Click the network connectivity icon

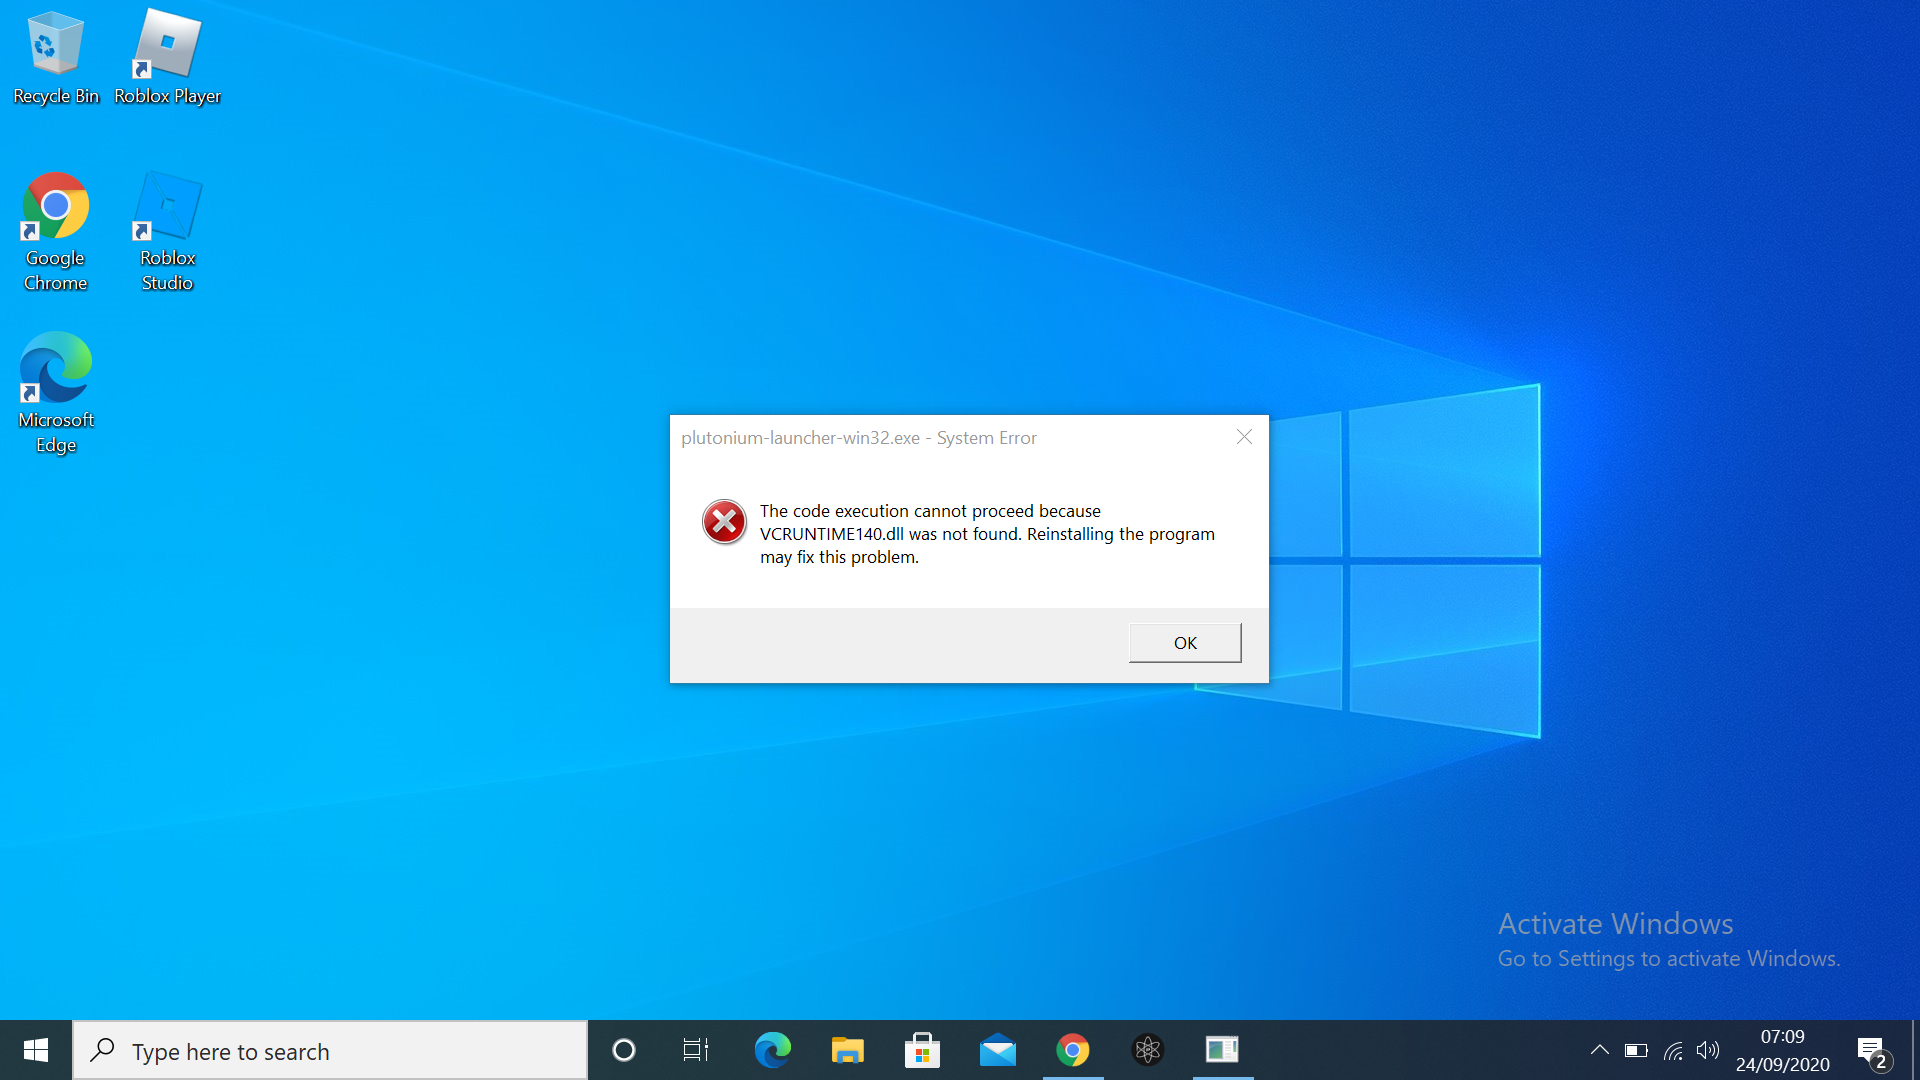1669,1051
